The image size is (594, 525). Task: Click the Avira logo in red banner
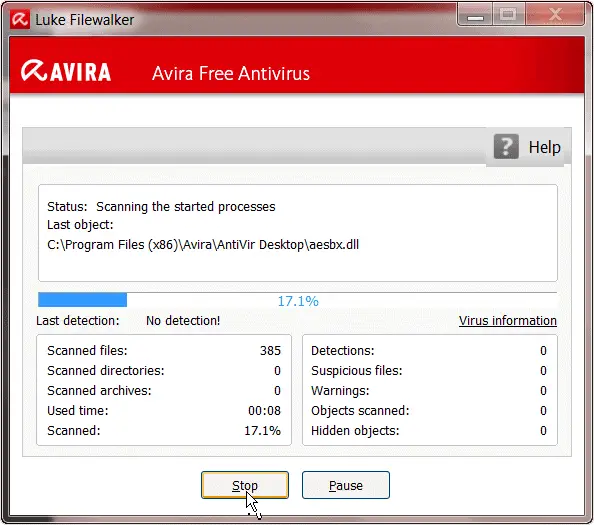tap(66, 71)
